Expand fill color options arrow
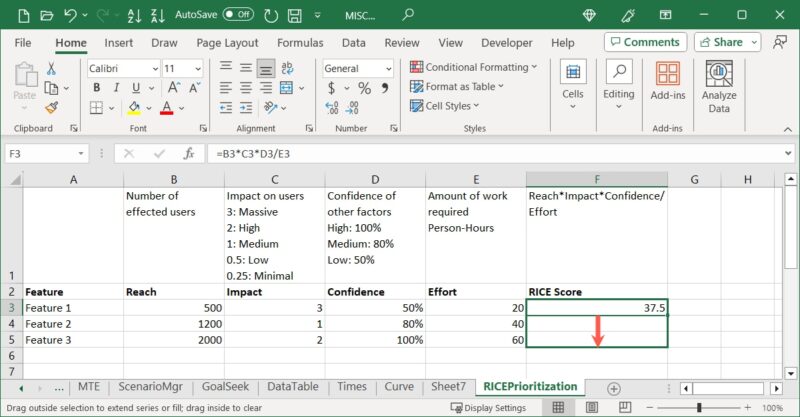Viewport: 800px width, 417px height. (149, 108)
